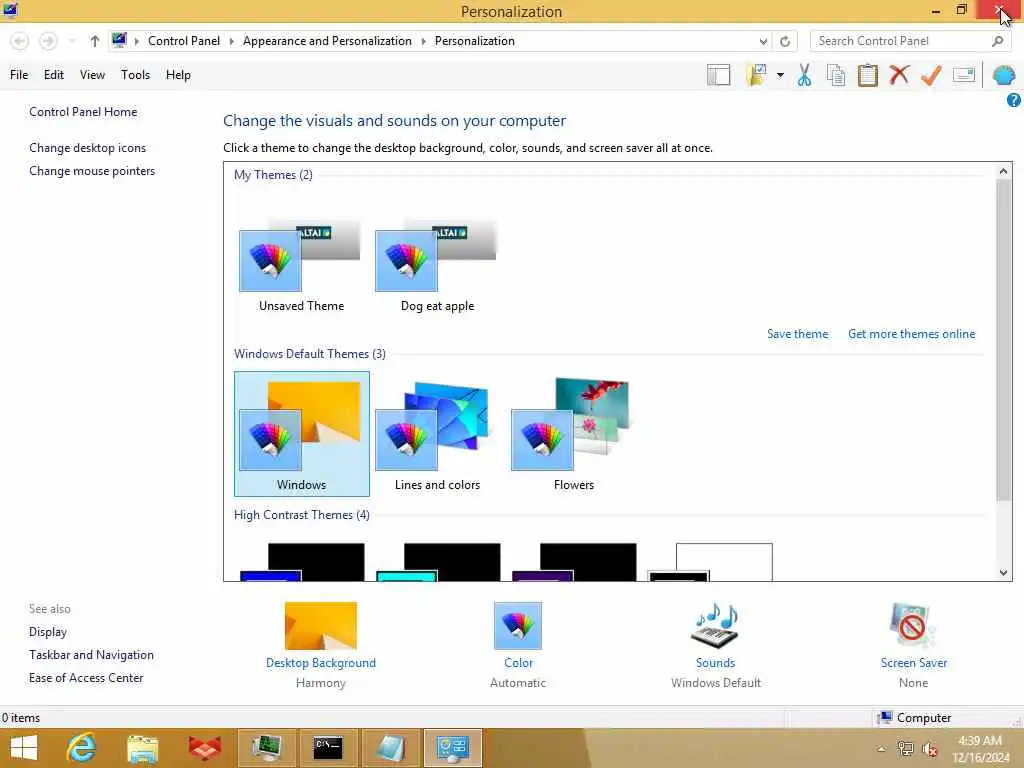Select the Windows default theme
1024x768 pixels.
[302, 434]
